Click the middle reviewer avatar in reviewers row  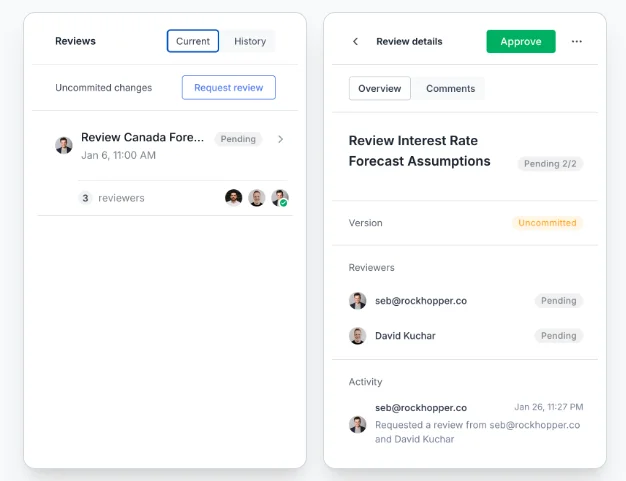coord(257,198)
